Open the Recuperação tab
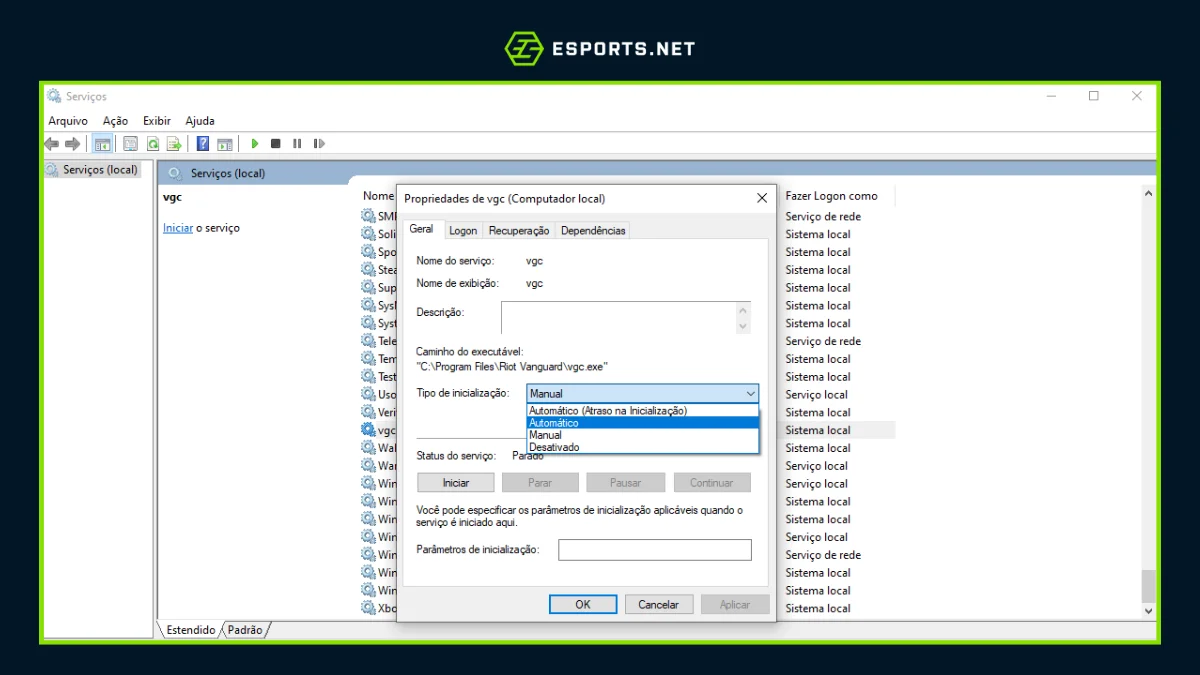 click(x=518, y=230)
